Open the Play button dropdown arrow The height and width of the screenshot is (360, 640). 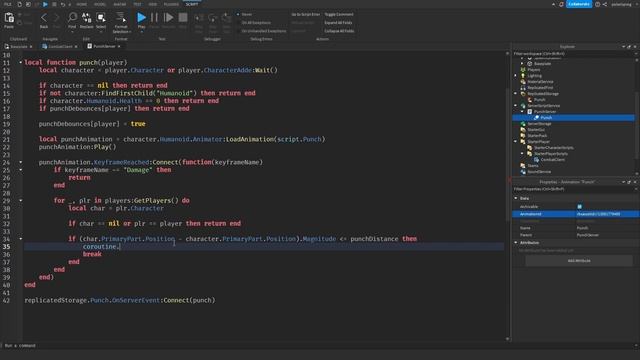point(141,31)
